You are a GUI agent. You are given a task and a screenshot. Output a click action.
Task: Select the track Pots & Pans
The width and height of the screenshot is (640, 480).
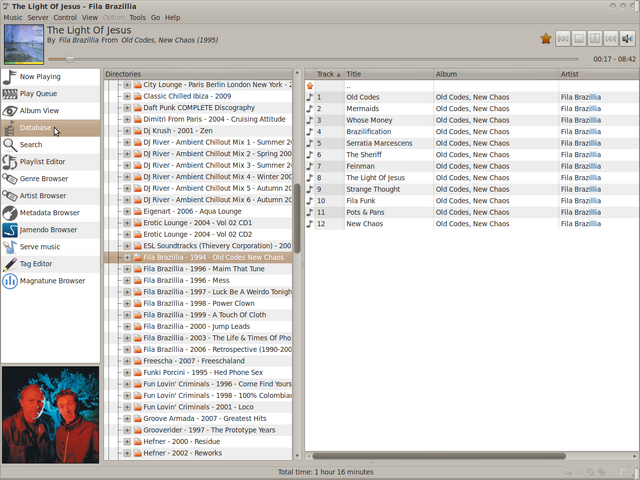(x=472, y=212)
